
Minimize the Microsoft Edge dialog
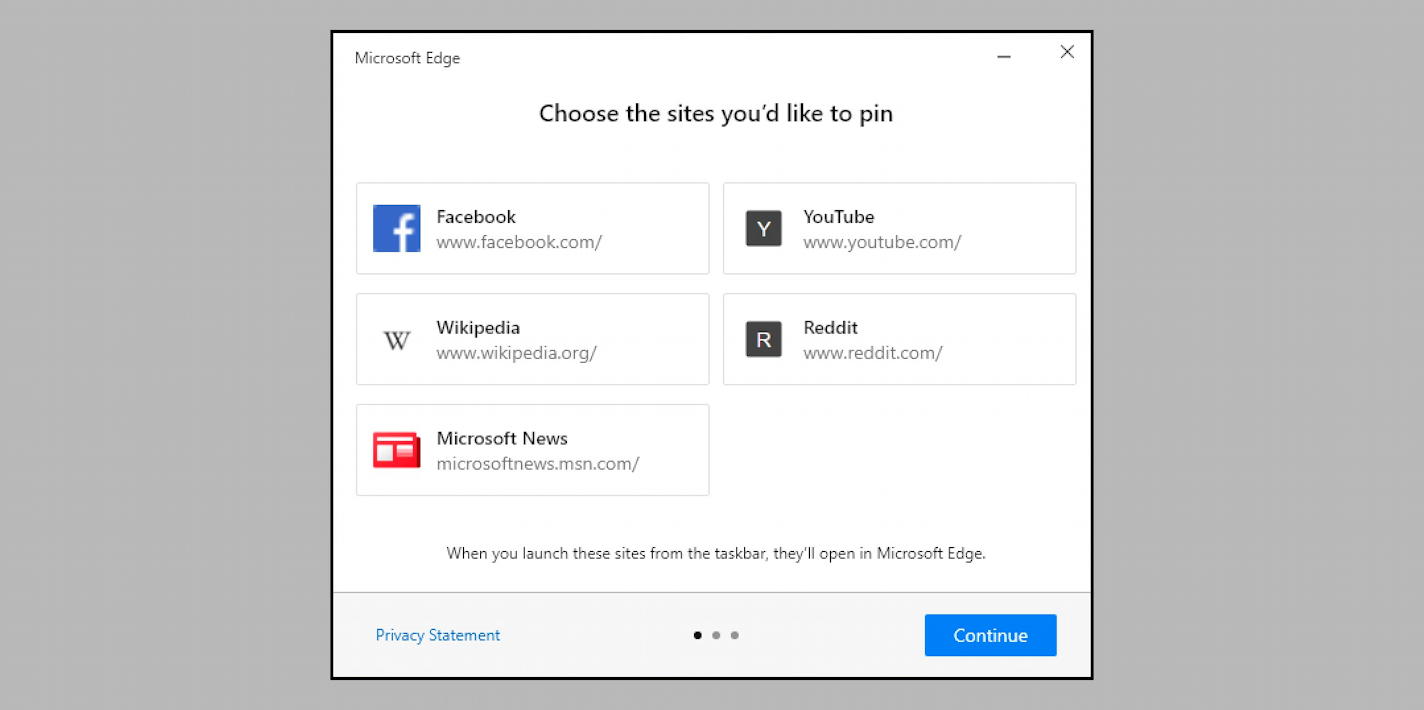point(1004,57)
